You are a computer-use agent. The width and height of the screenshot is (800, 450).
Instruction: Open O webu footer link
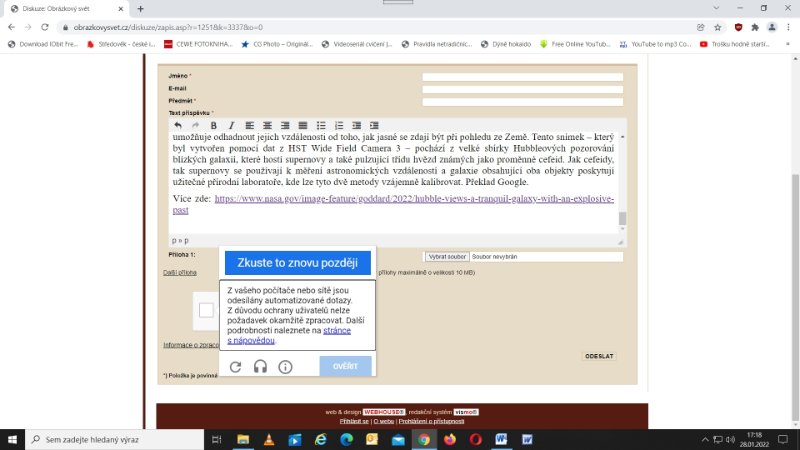coord(384,421)
